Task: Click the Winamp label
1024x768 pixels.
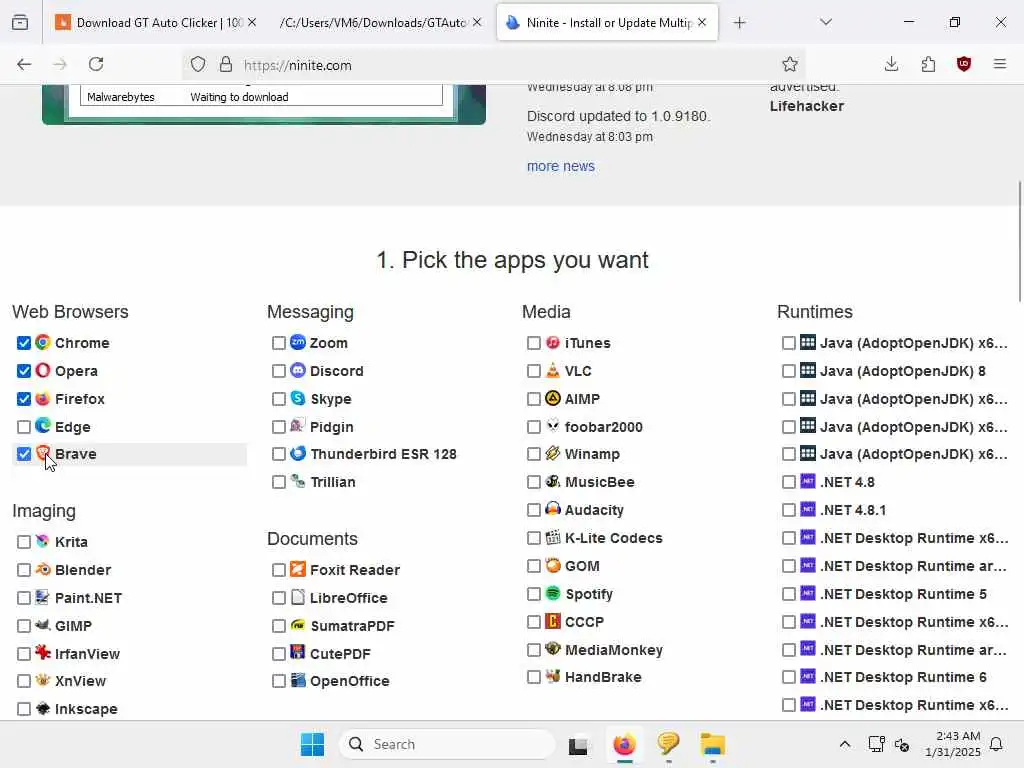Action: click(x=592, y=454)
